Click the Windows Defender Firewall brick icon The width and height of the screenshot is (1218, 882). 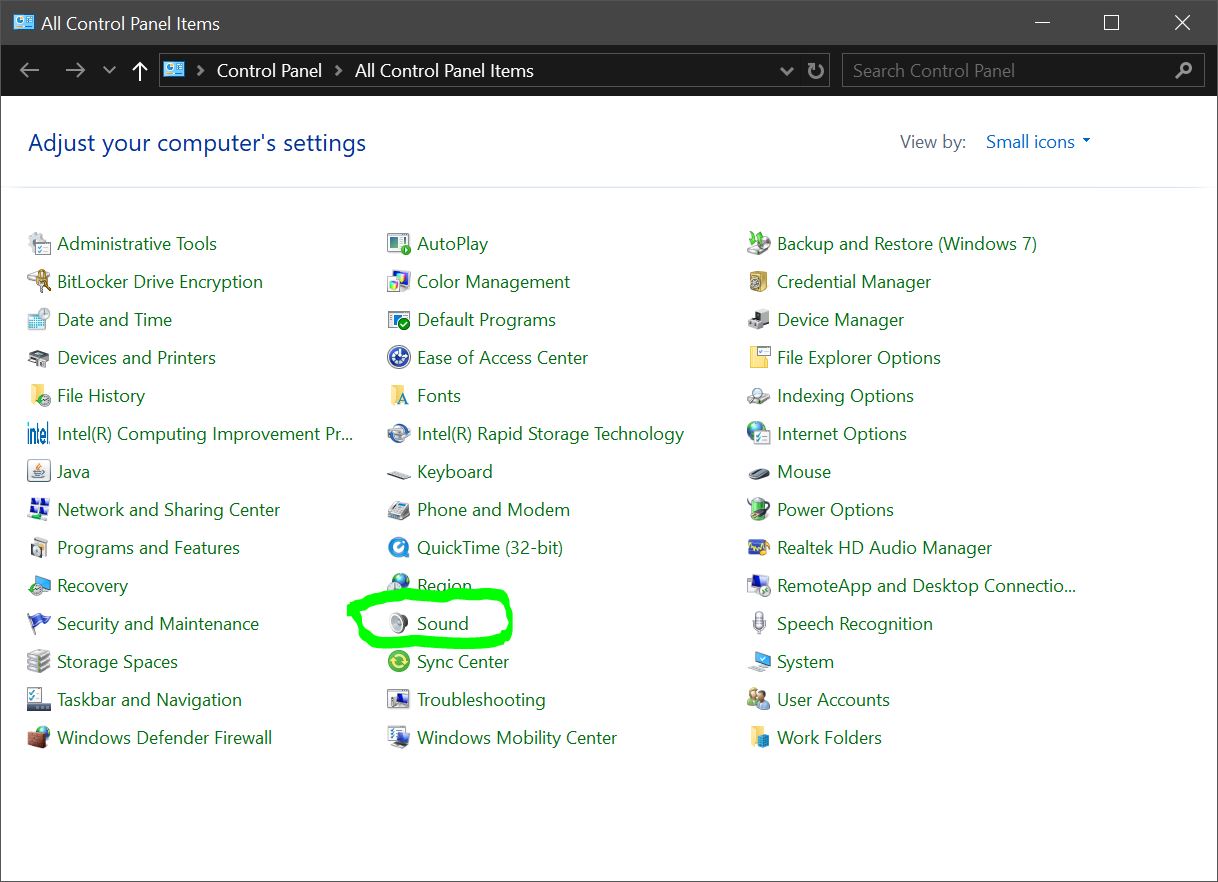tap(39, 738)
